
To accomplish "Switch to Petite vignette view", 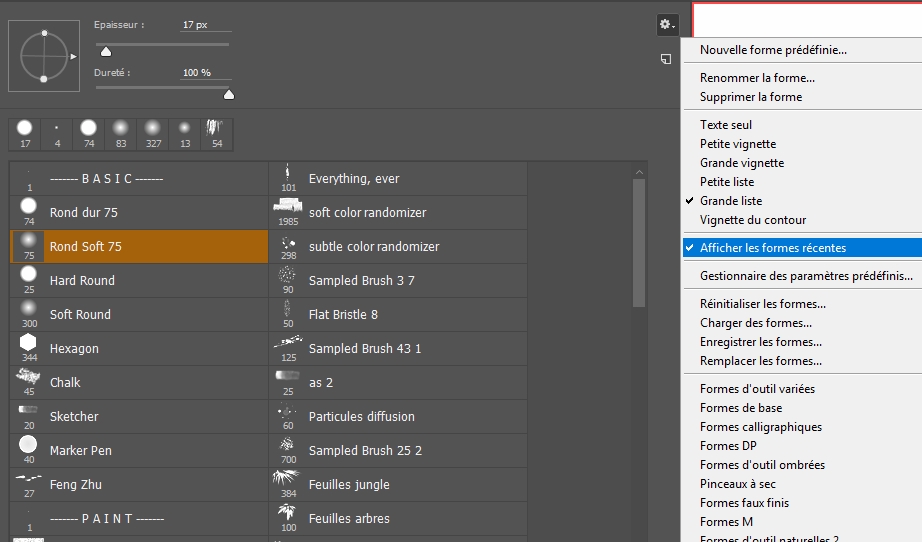I will (738, 144).
